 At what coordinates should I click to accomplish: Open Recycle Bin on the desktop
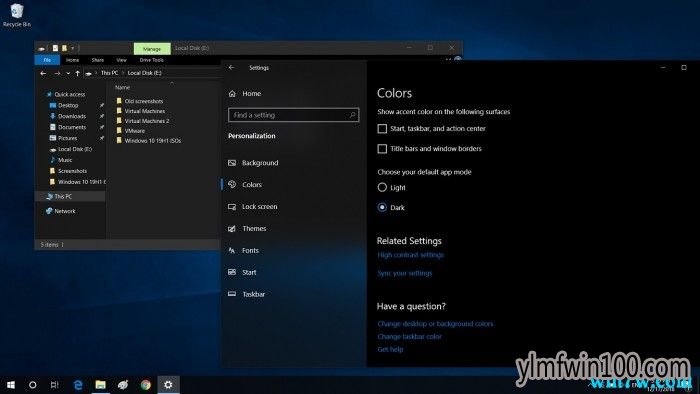pyautogui.click(x=17, y=16)
